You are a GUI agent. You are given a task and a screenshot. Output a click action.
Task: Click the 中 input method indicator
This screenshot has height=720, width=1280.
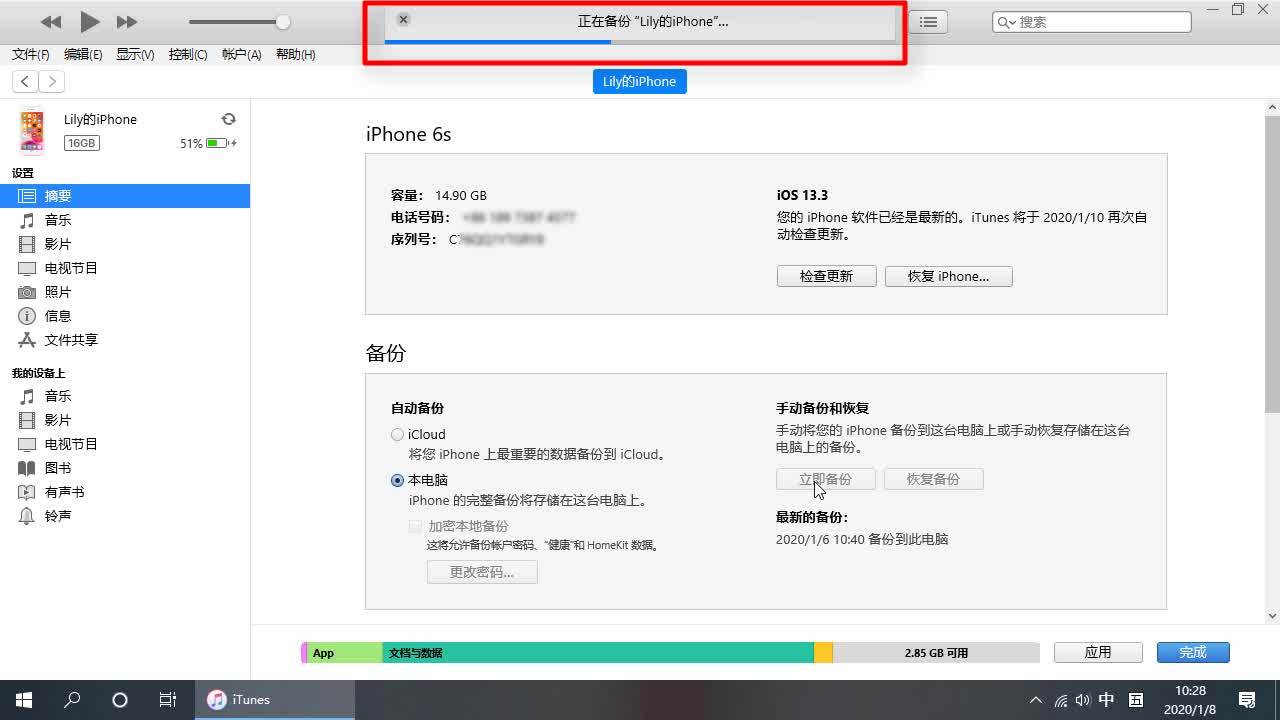(x=1107, y=700)
